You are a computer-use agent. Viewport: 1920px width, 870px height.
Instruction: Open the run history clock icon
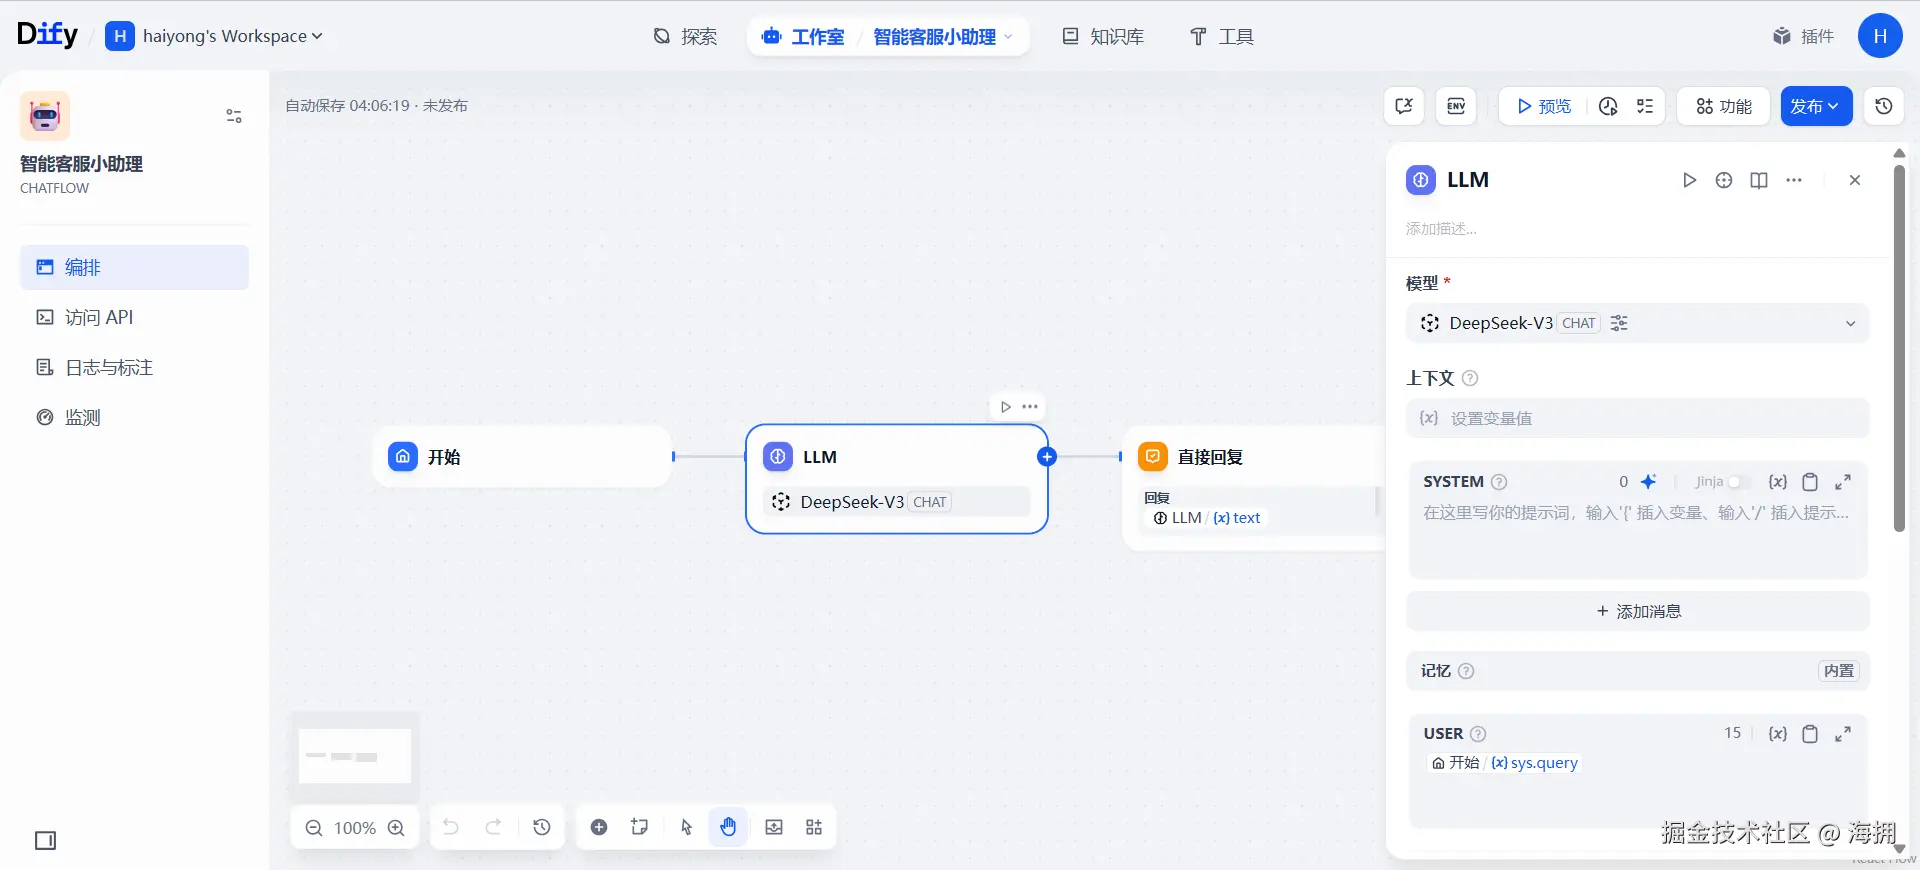(x=1608, y=106)
